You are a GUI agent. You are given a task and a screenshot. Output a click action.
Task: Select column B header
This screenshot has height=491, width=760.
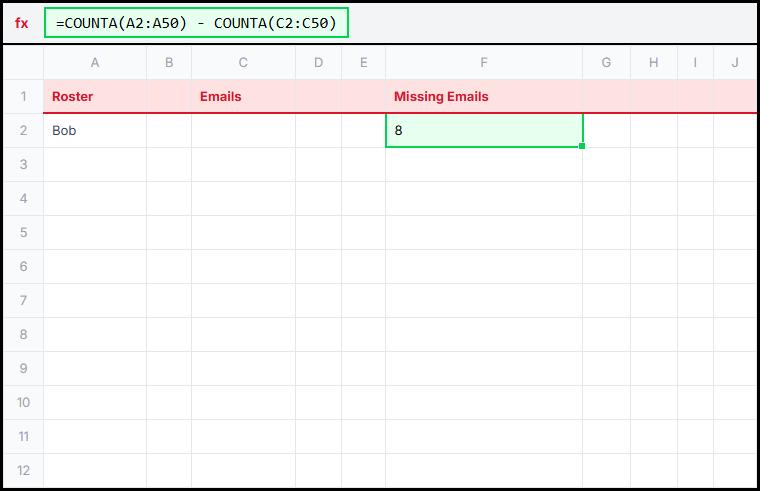[x=169, y=63]
